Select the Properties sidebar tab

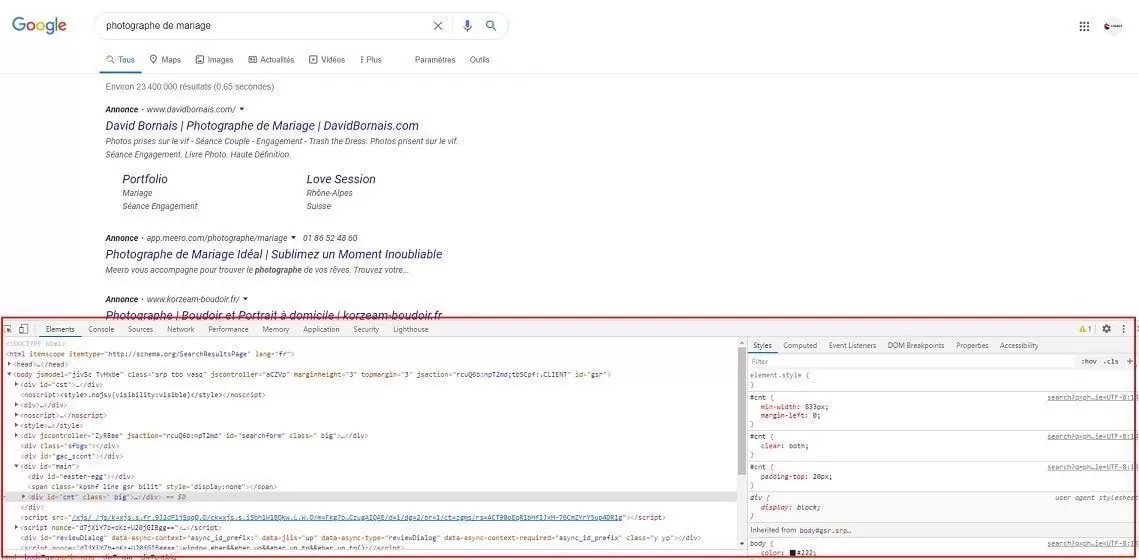pyautogui.click(x=972, y=346)
